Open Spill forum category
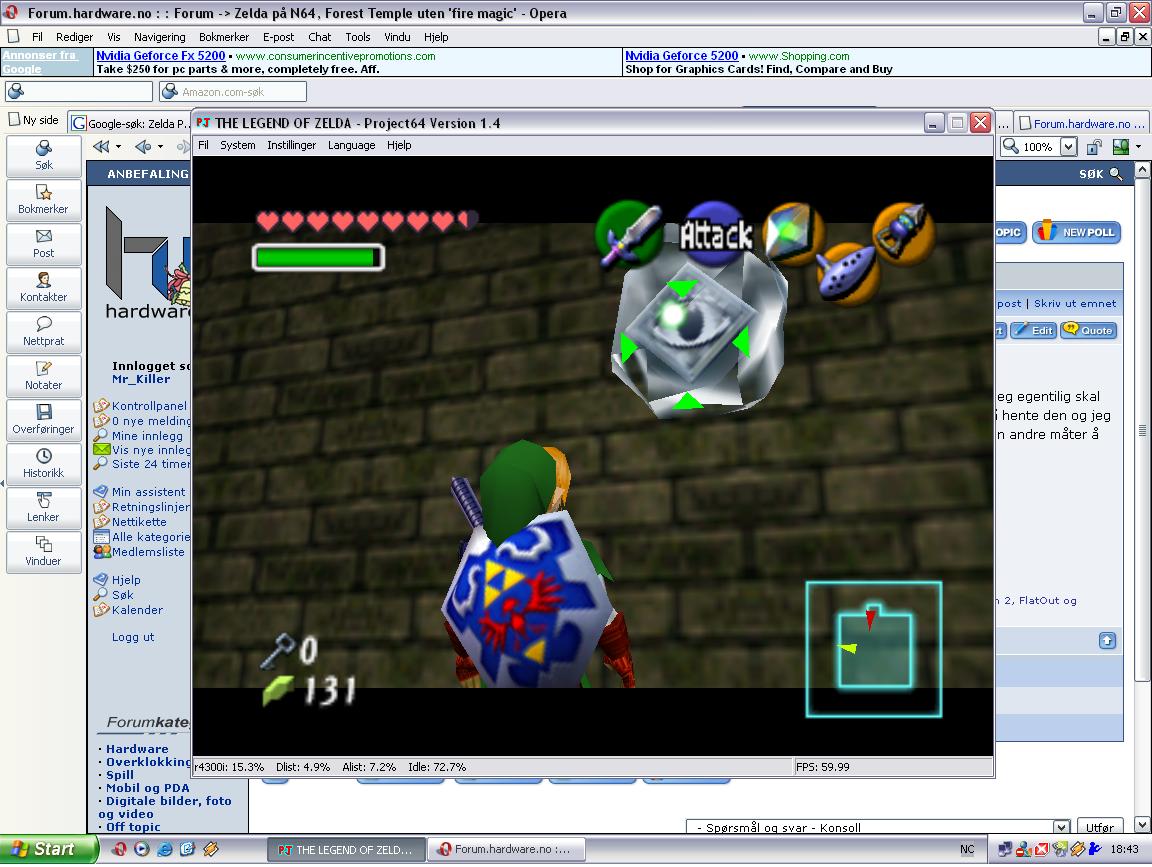1152x867 pixels. (120, 774)
